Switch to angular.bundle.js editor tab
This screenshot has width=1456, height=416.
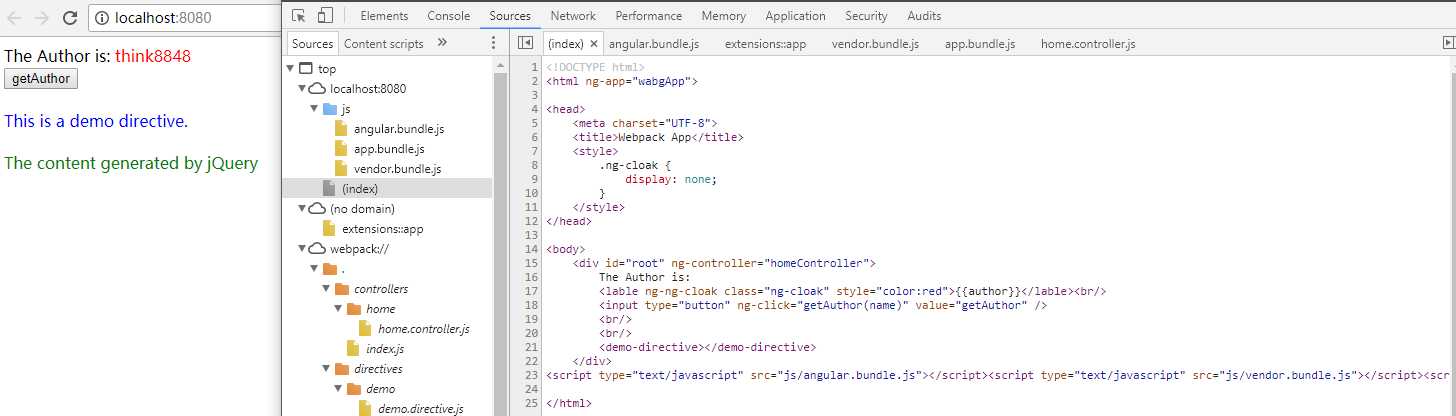(x=653, y=44)
